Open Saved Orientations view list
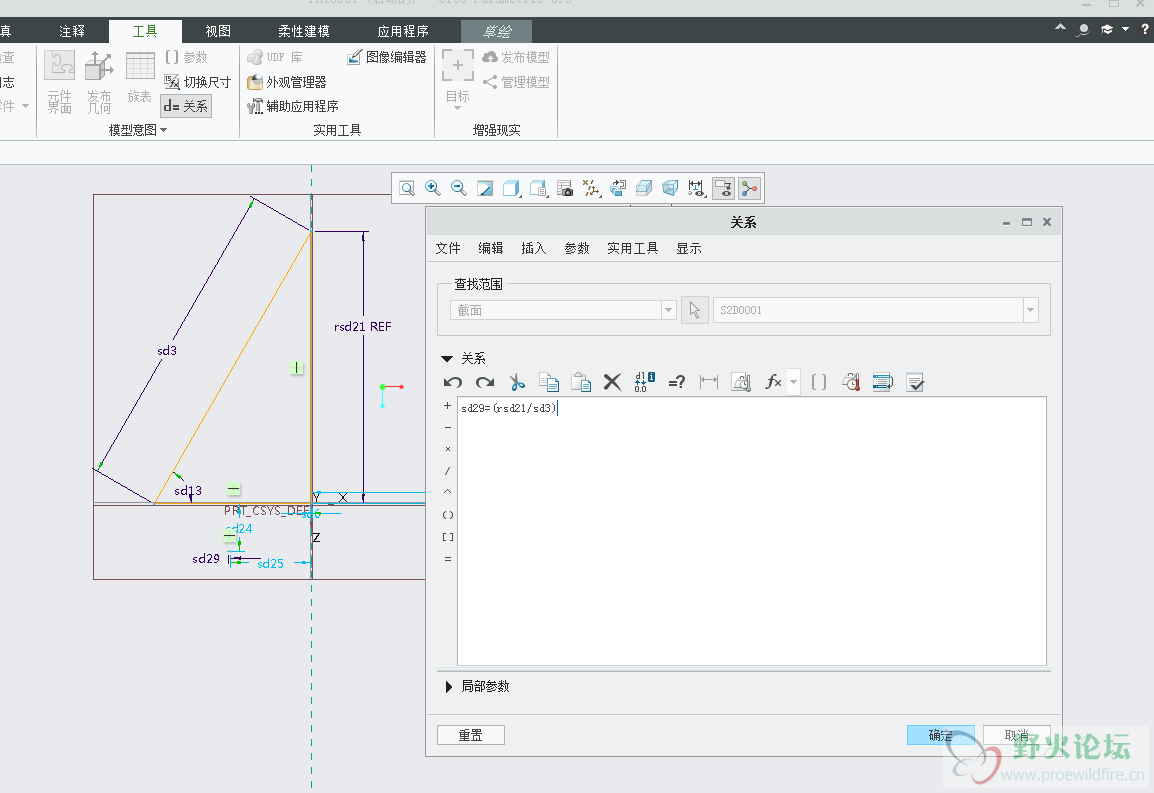The height and width of the screenshot is (793, 1154). click(539, 188)
